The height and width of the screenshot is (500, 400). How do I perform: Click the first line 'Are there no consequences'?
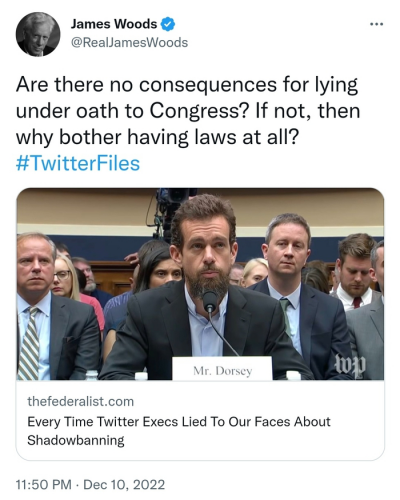(187, 85)
